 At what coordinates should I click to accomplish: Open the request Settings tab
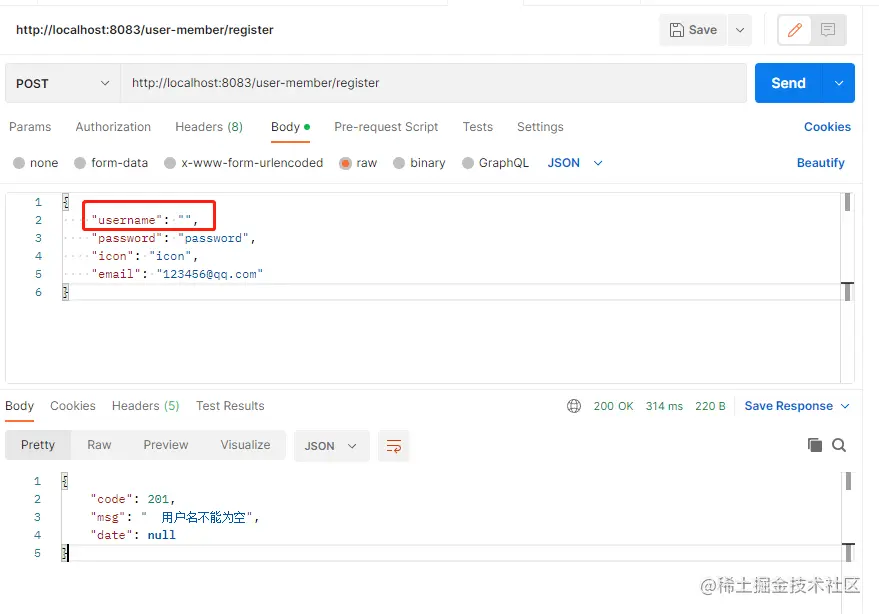[x=540, y=127]
